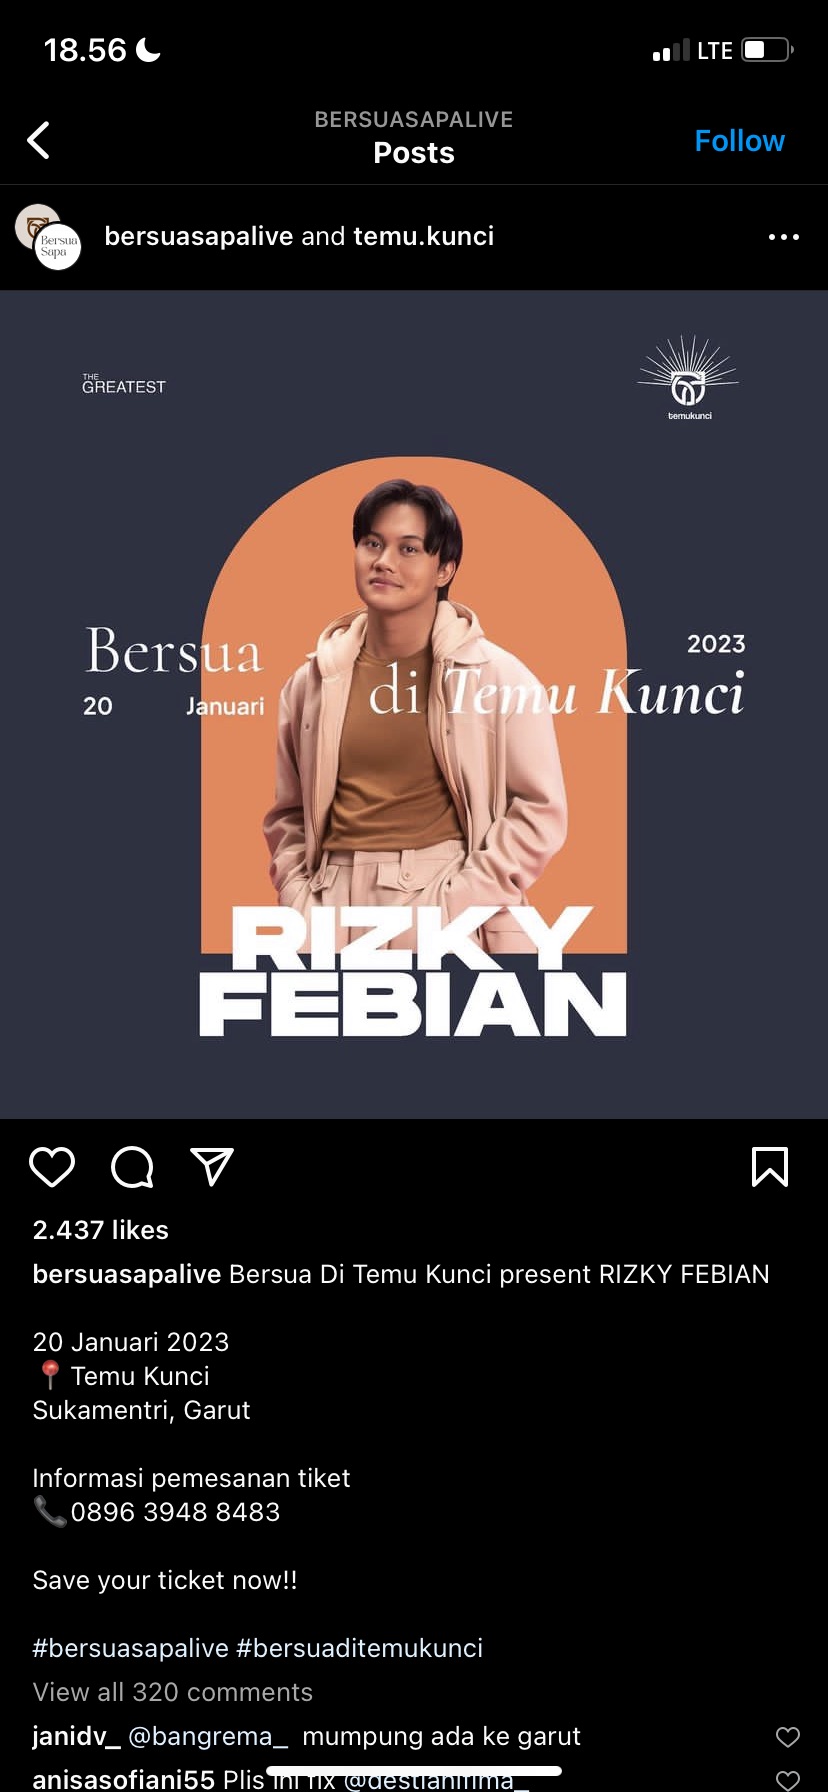Tap bersuasapalive username in caption

127,1274
